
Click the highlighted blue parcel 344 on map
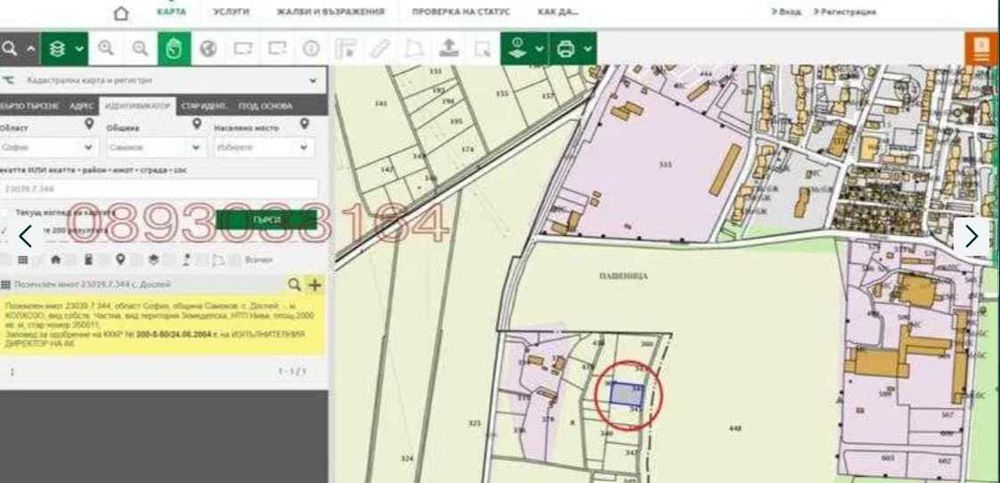tap(626, 394)
